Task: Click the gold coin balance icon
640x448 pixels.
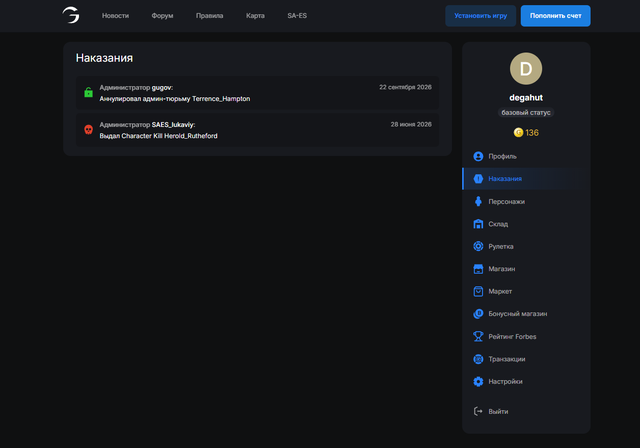Action: (518, 133)
